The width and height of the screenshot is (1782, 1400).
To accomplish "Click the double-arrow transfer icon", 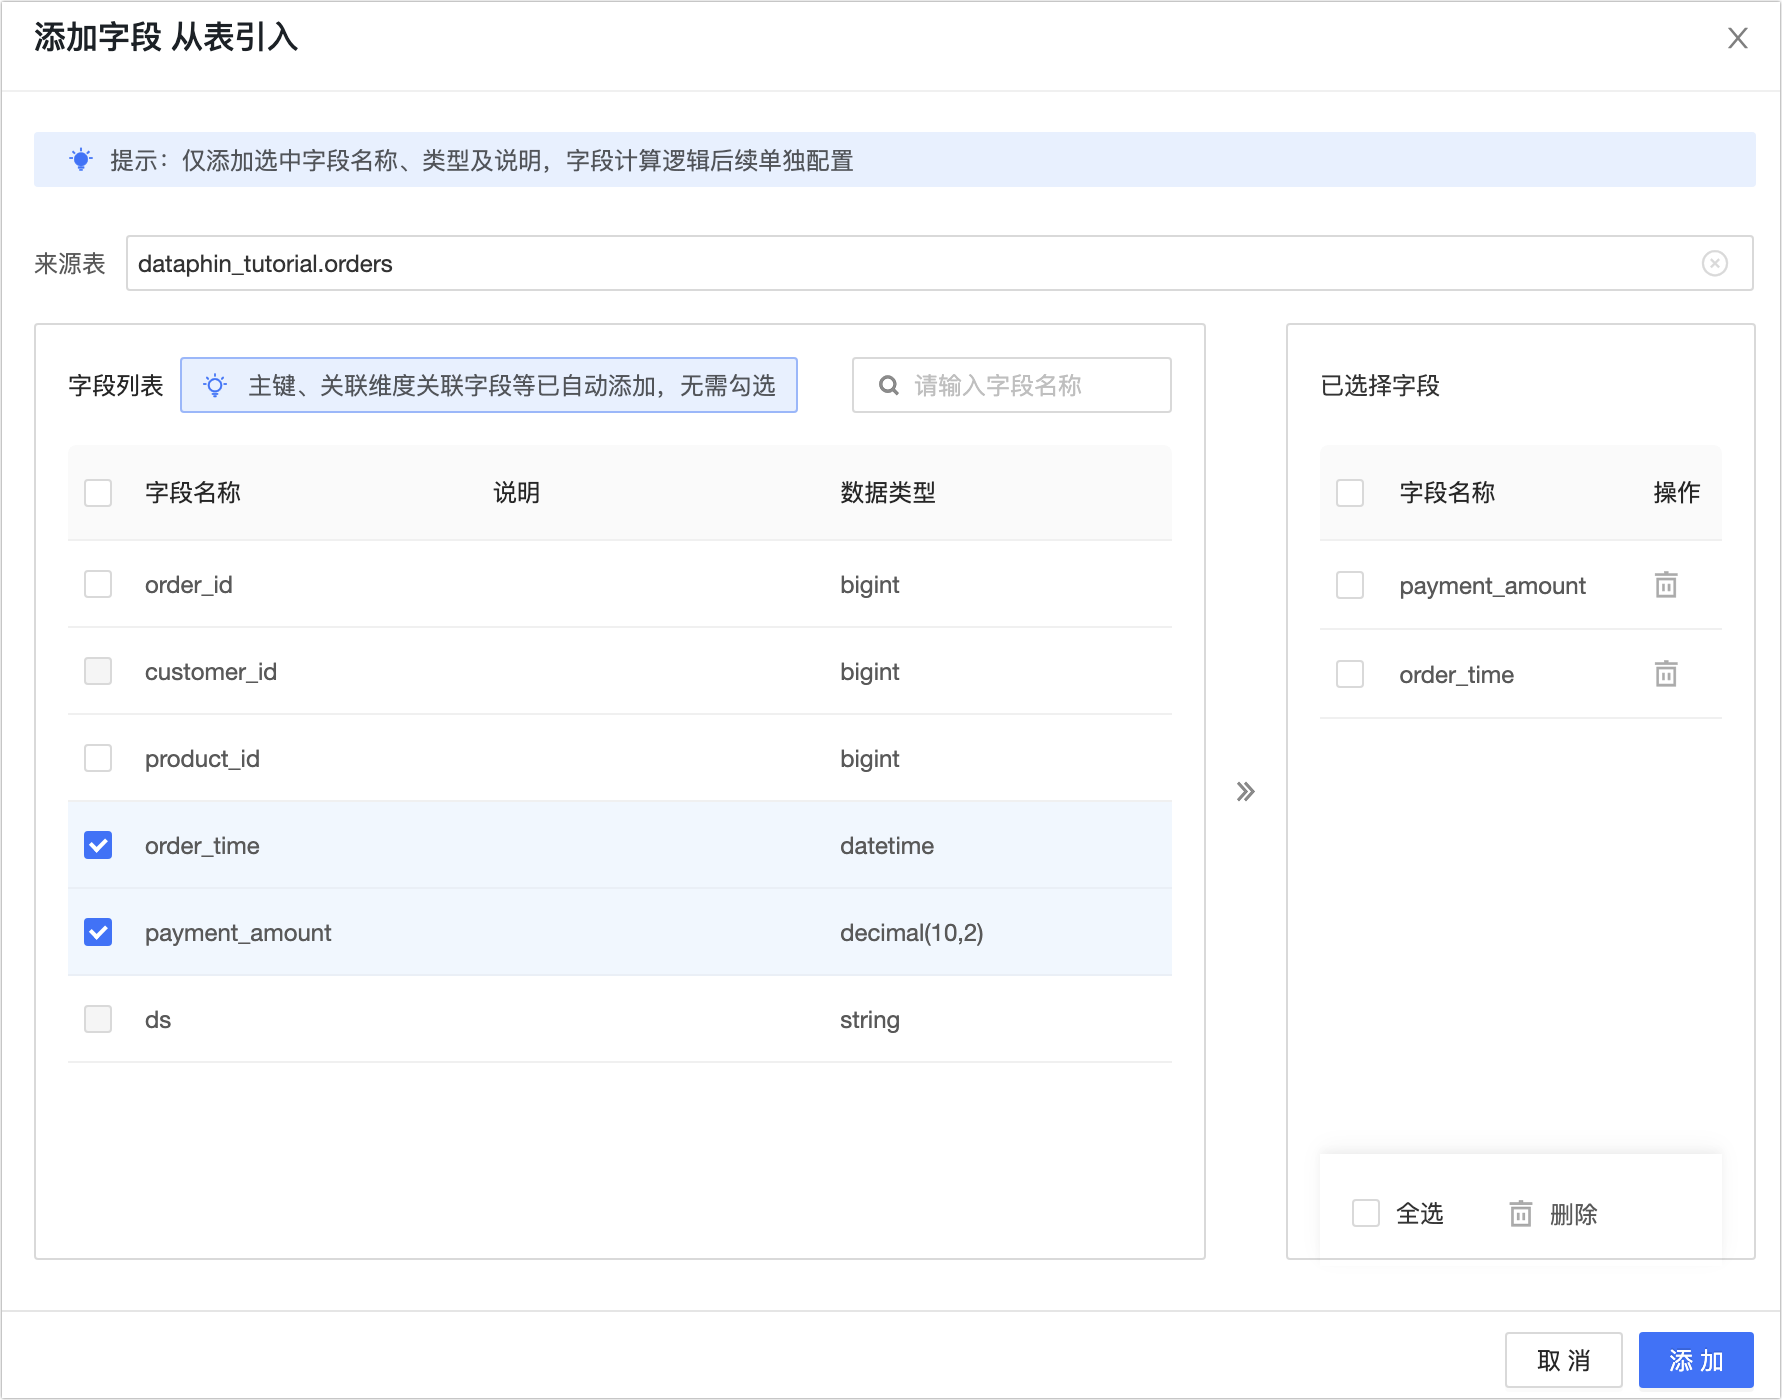I will click(x=1245, y=792).
